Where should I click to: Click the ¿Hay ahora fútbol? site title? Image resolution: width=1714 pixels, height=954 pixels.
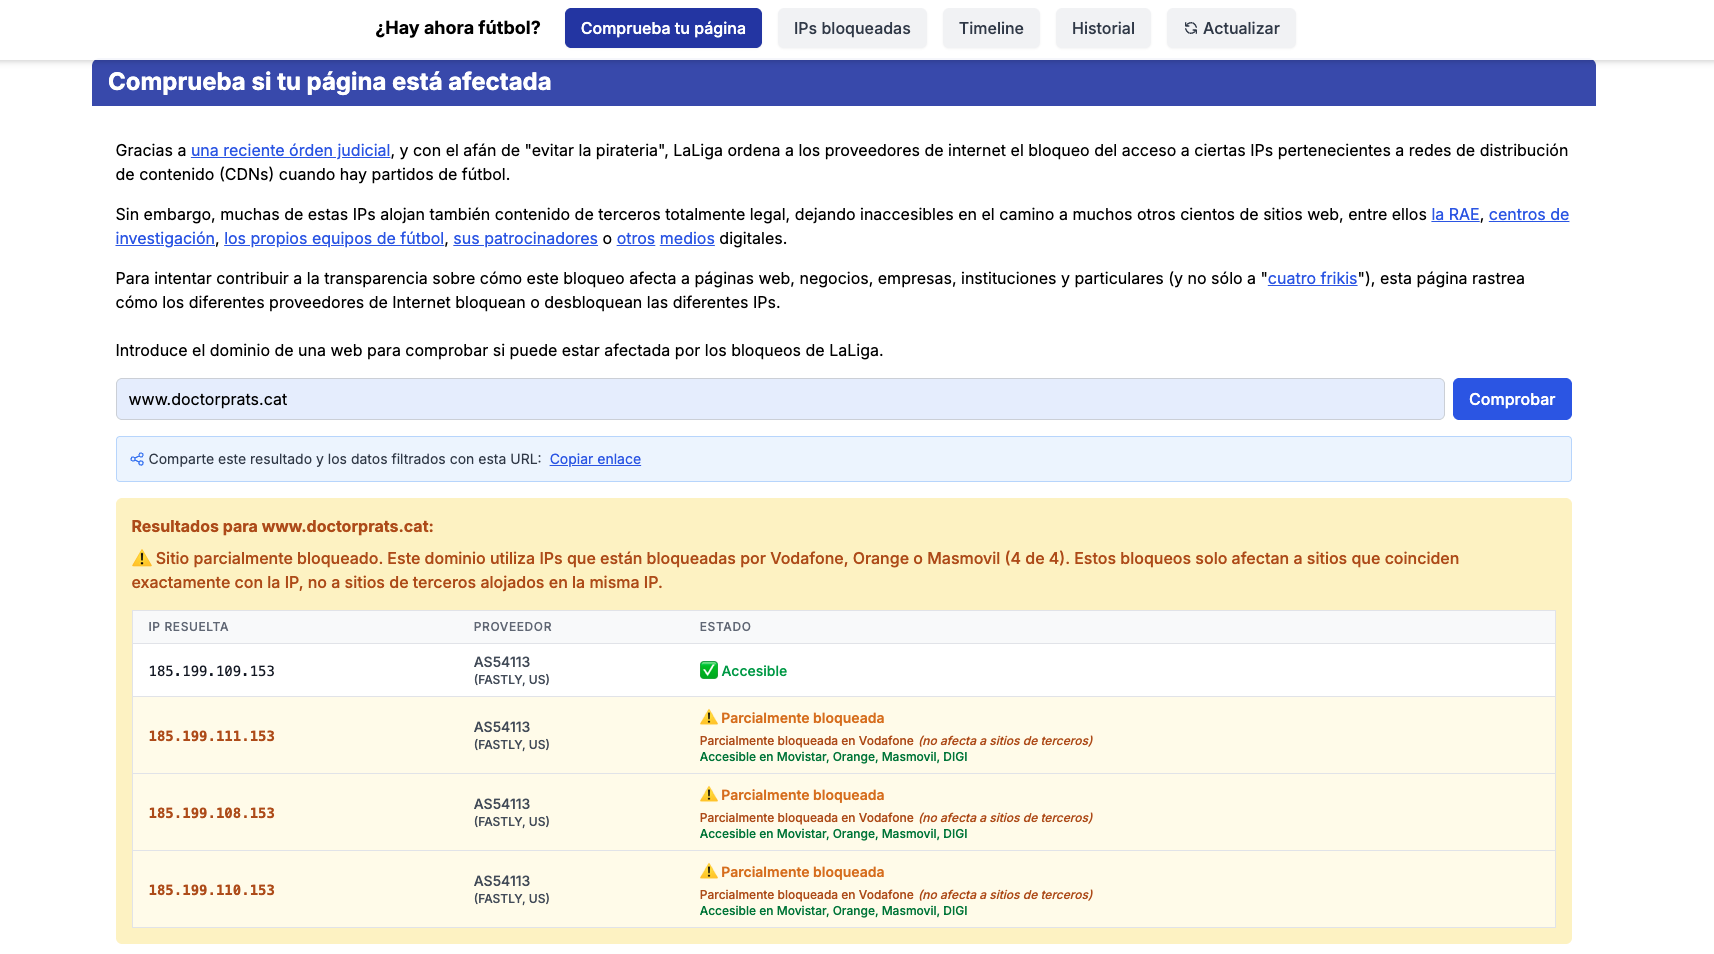coord(458,28)
